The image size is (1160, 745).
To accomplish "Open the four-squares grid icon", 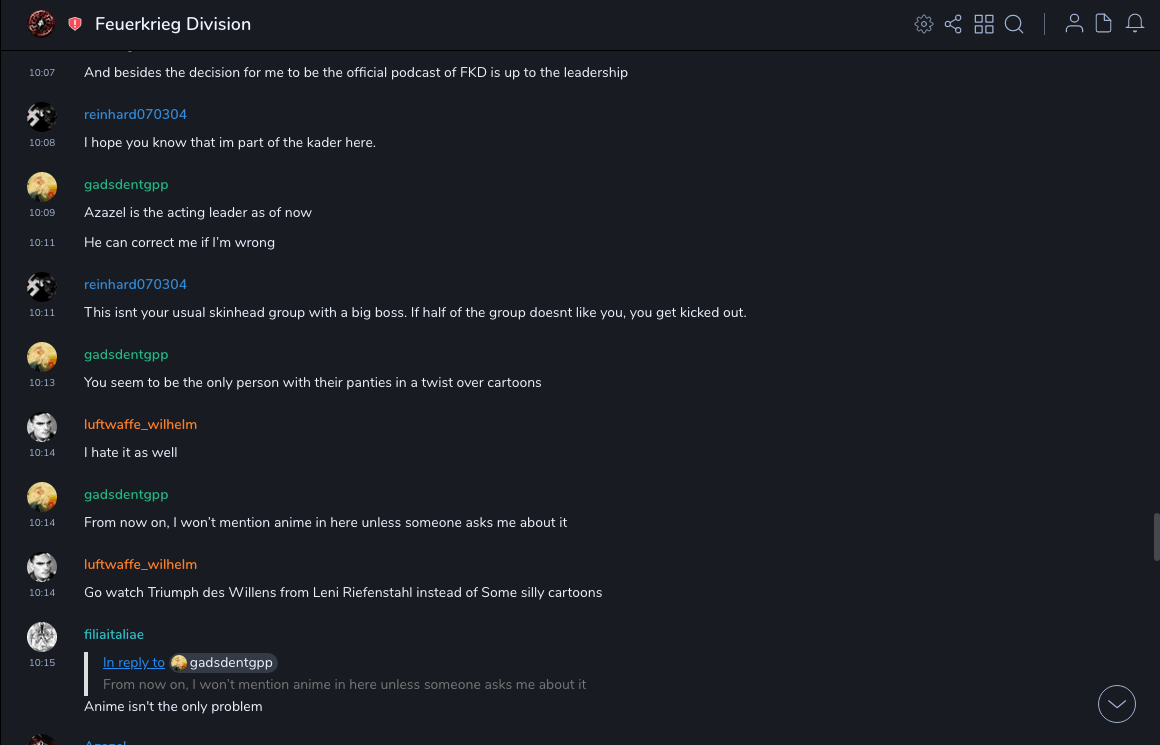I will tap(984, 24).
